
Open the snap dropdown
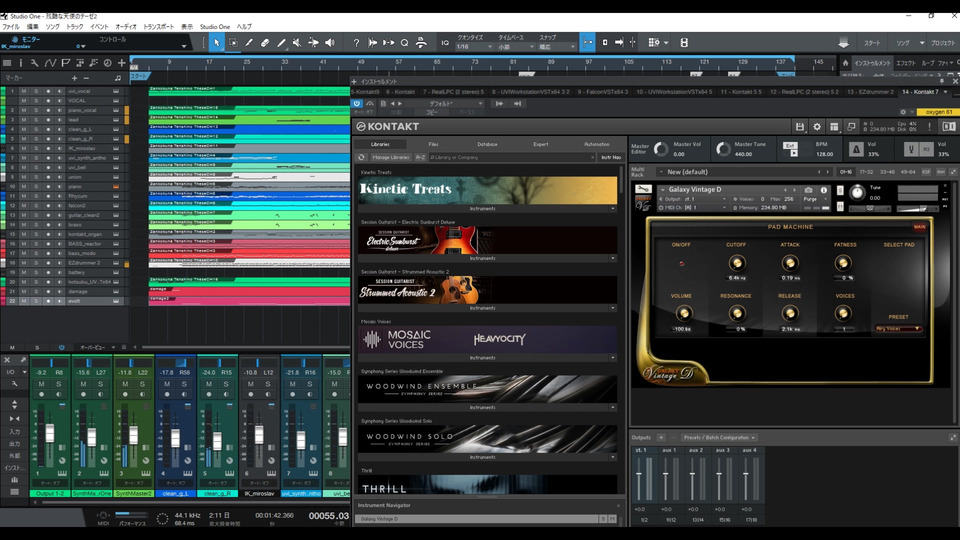tap(557, 47)
